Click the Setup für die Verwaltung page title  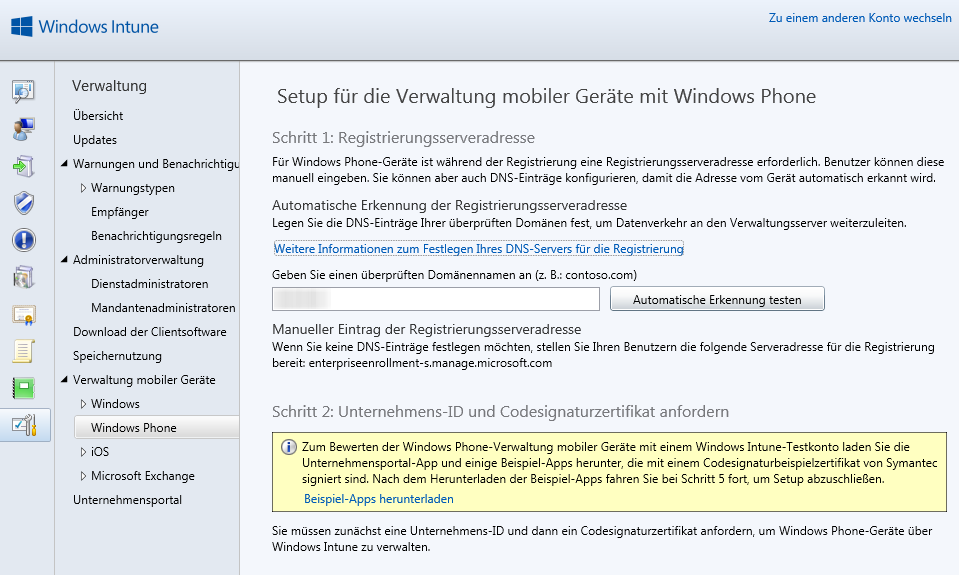click(547, 97)
